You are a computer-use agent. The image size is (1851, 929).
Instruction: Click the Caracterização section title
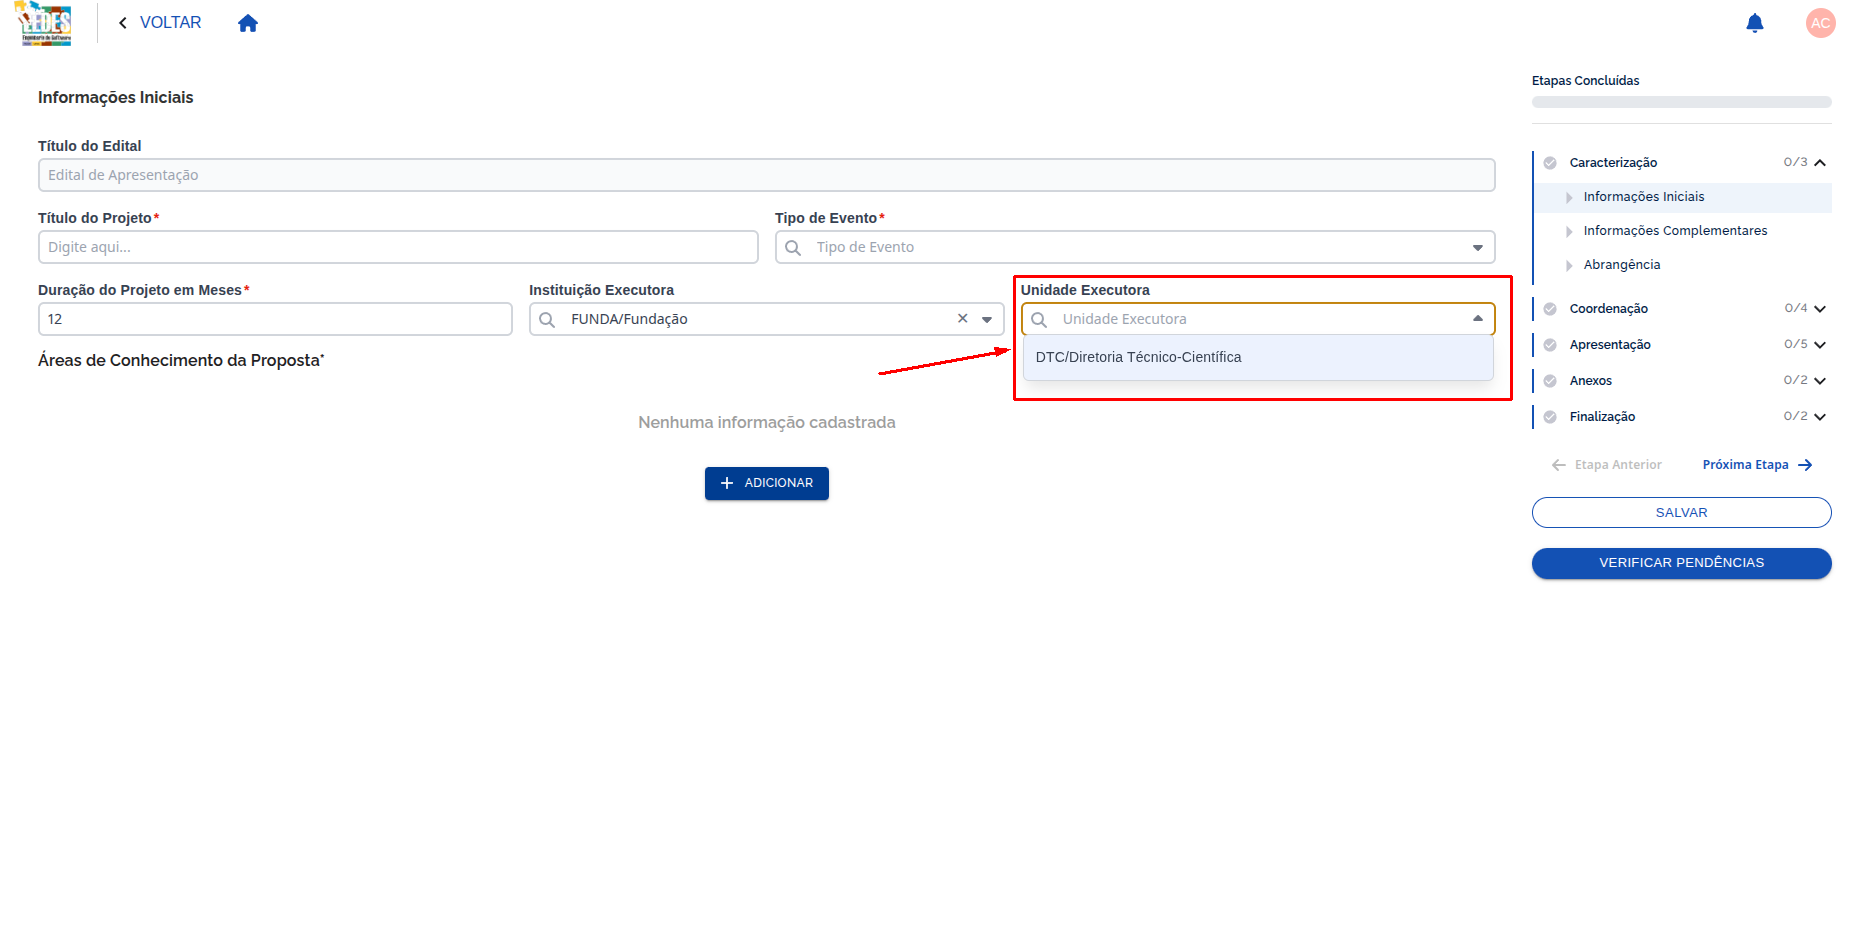1613,163
